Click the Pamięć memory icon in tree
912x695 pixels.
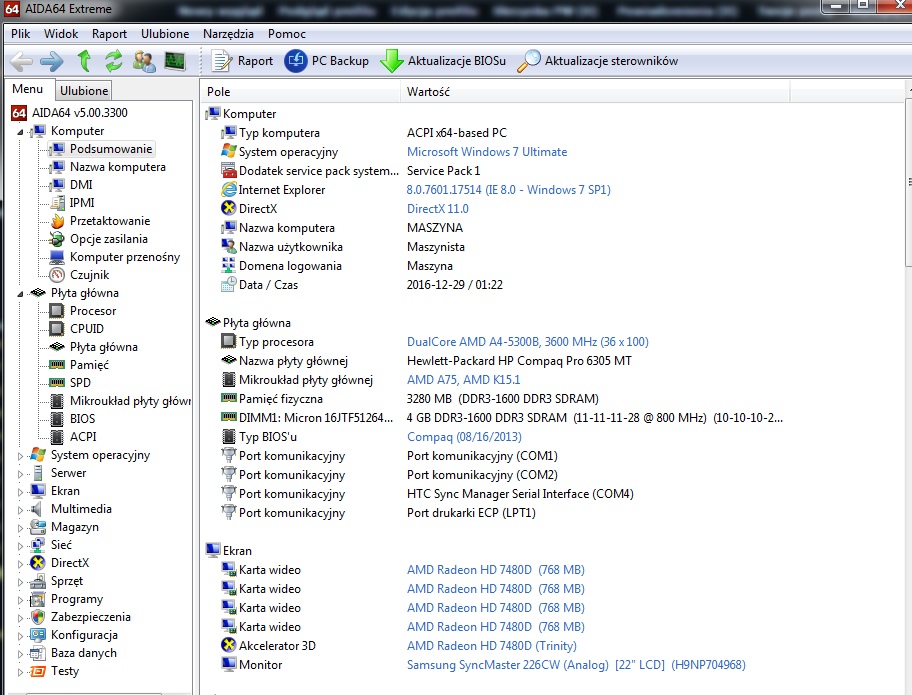pyautogui.click(x=57, y=365)
